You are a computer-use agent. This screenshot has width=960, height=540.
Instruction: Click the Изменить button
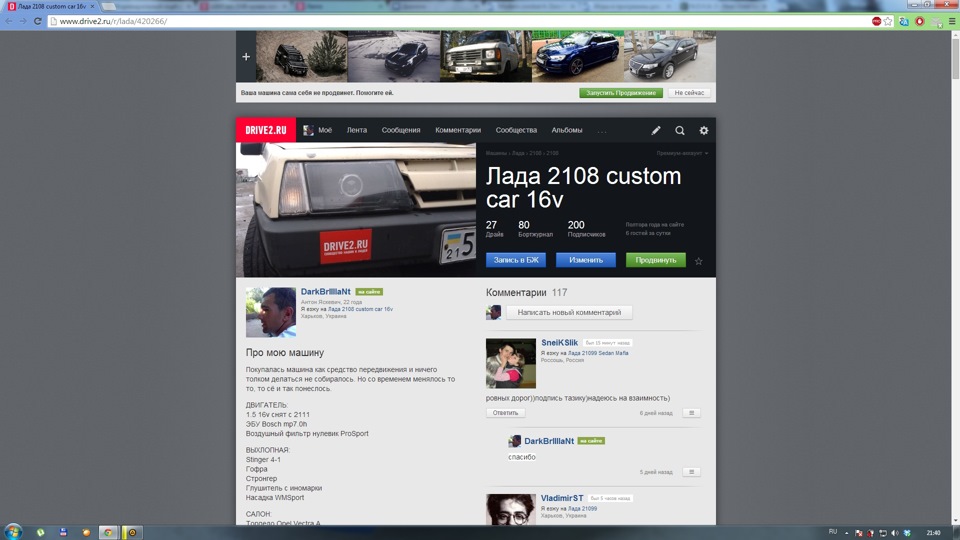586,260
